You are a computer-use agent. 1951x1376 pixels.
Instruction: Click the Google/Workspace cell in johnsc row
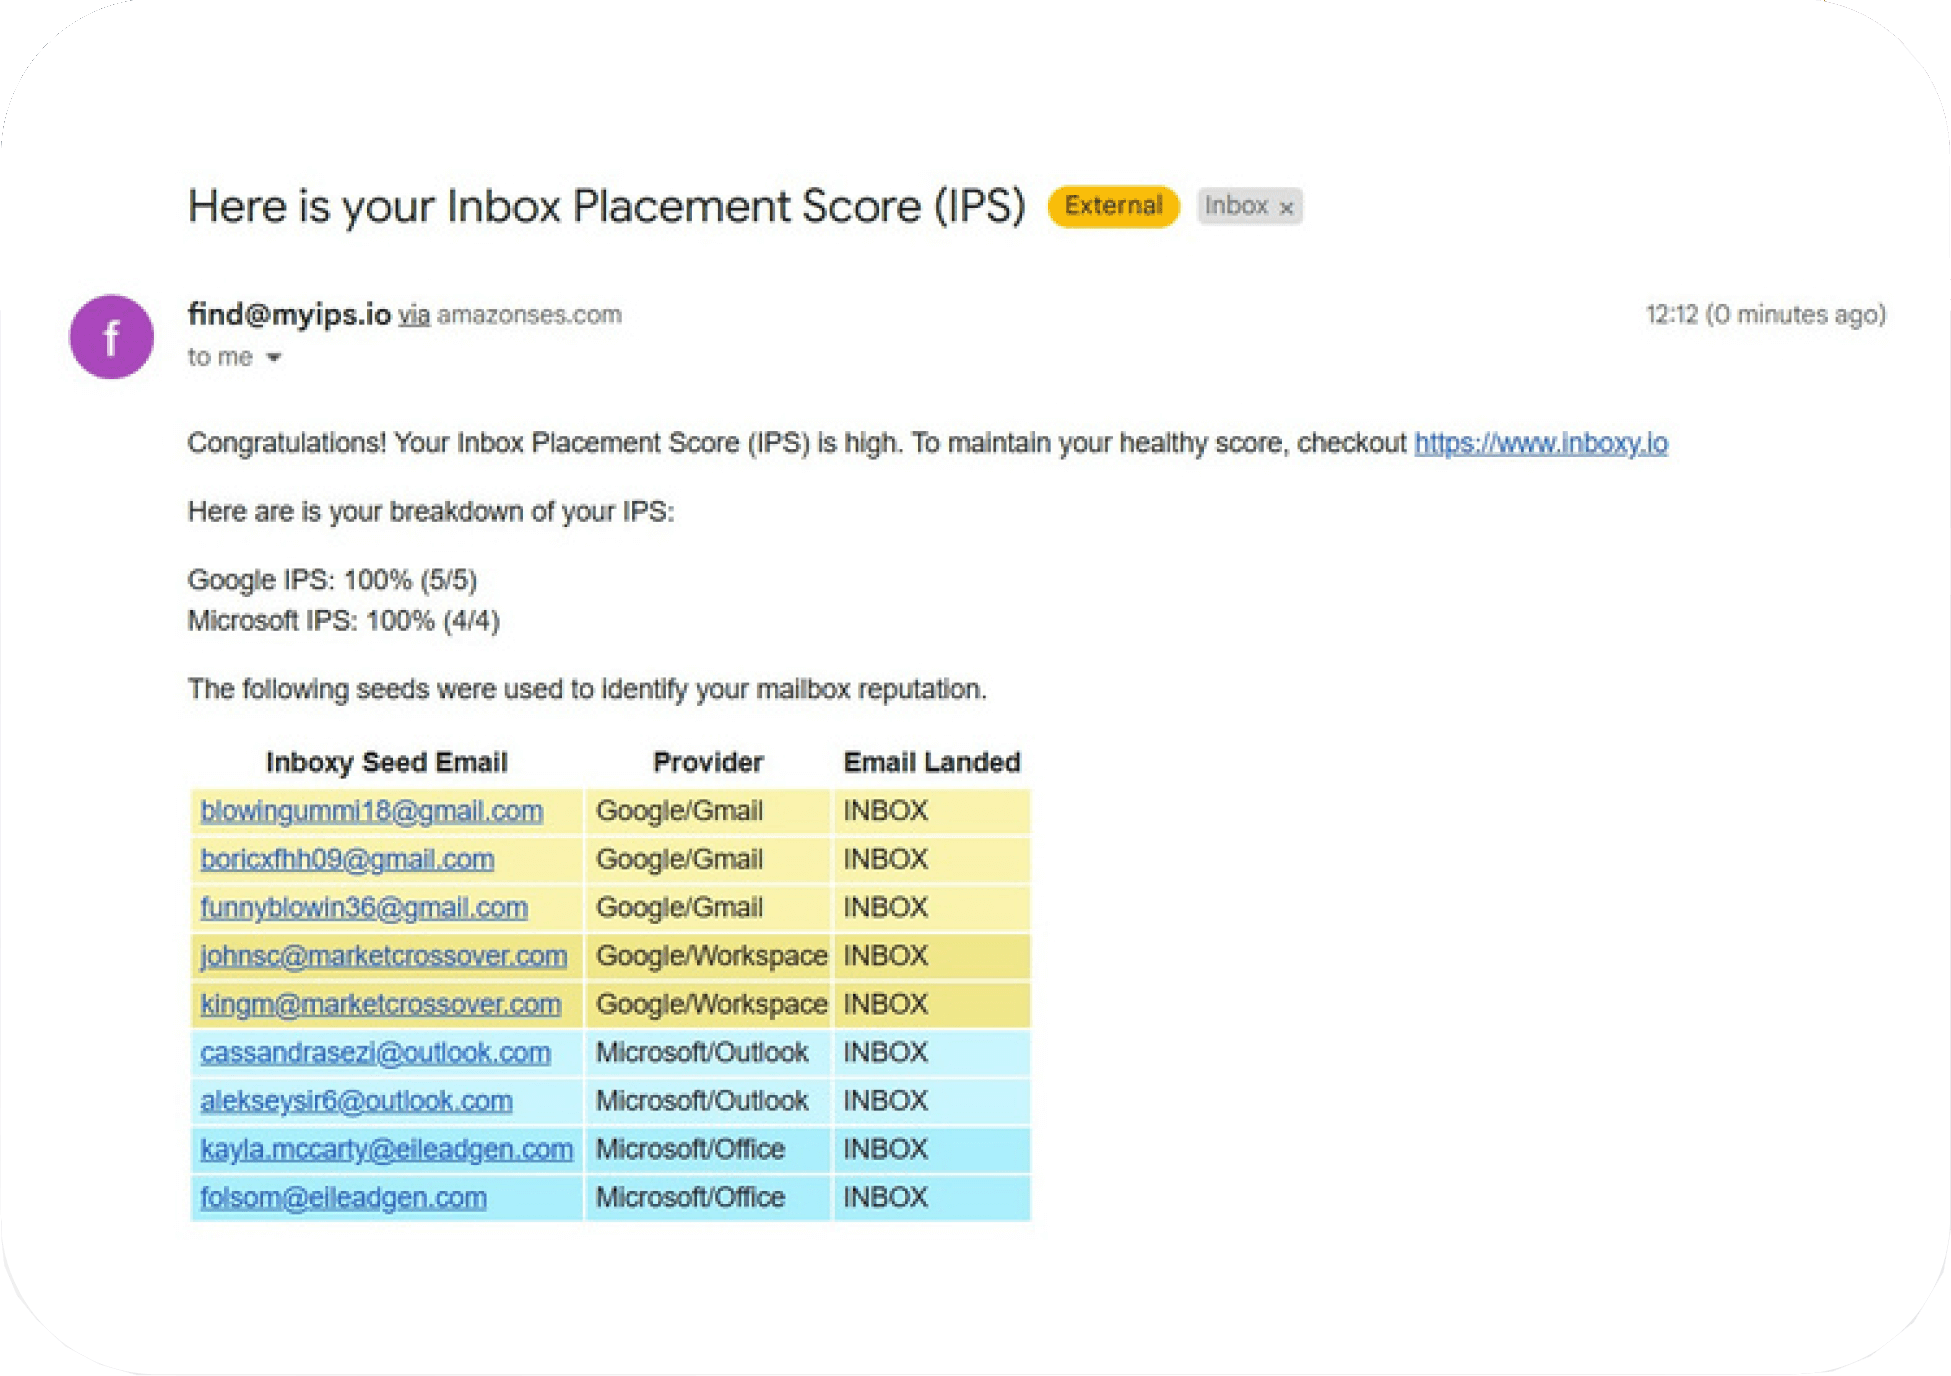click(708, 956)
